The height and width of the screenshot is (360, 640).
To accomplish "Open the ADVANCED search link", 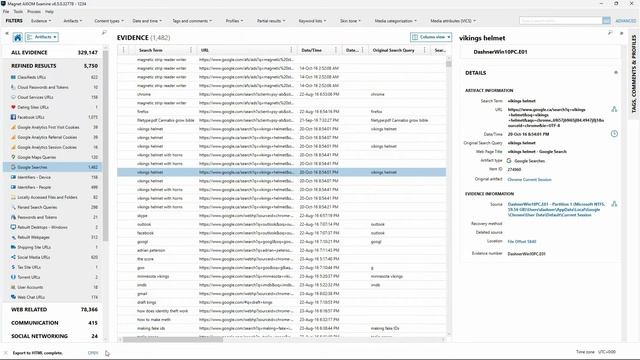I will point(625,21).
